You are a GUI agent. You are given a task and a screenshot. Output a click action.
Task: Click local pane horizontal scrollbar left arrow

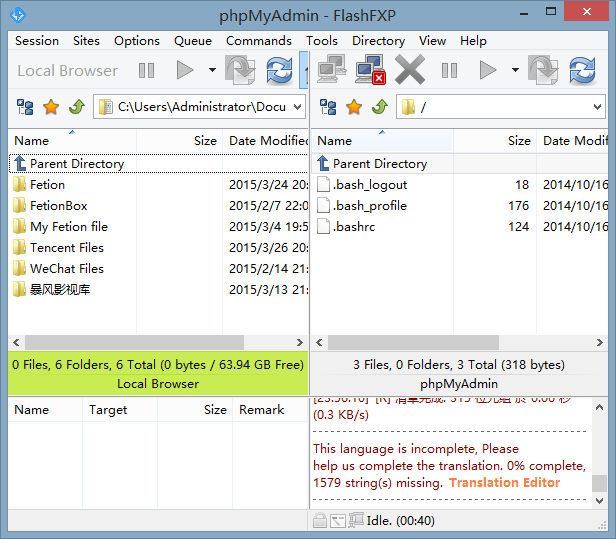click(x=16, y=343)
